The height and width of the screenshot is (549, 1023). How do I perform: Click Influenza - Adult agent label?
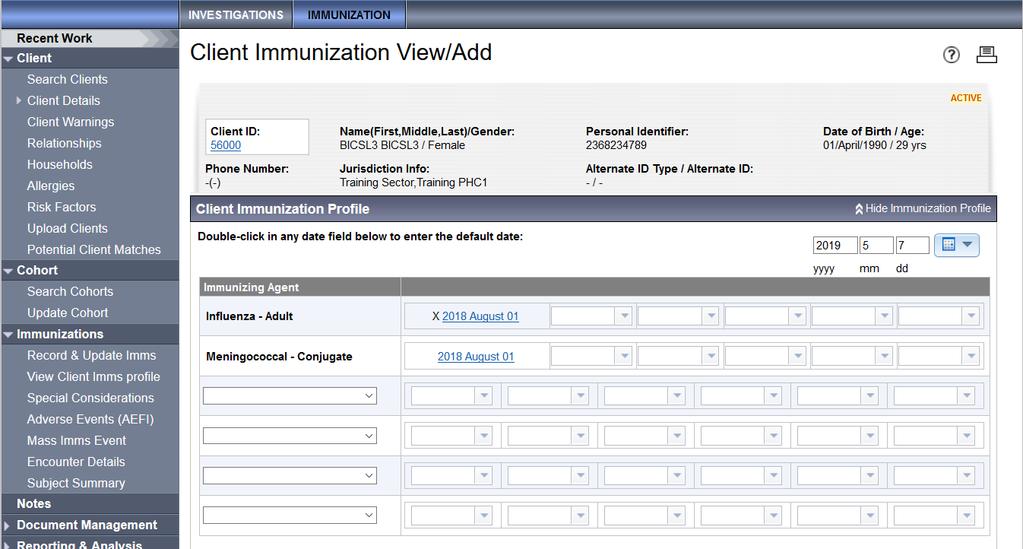pyautogui.click(x=249, y=316)
